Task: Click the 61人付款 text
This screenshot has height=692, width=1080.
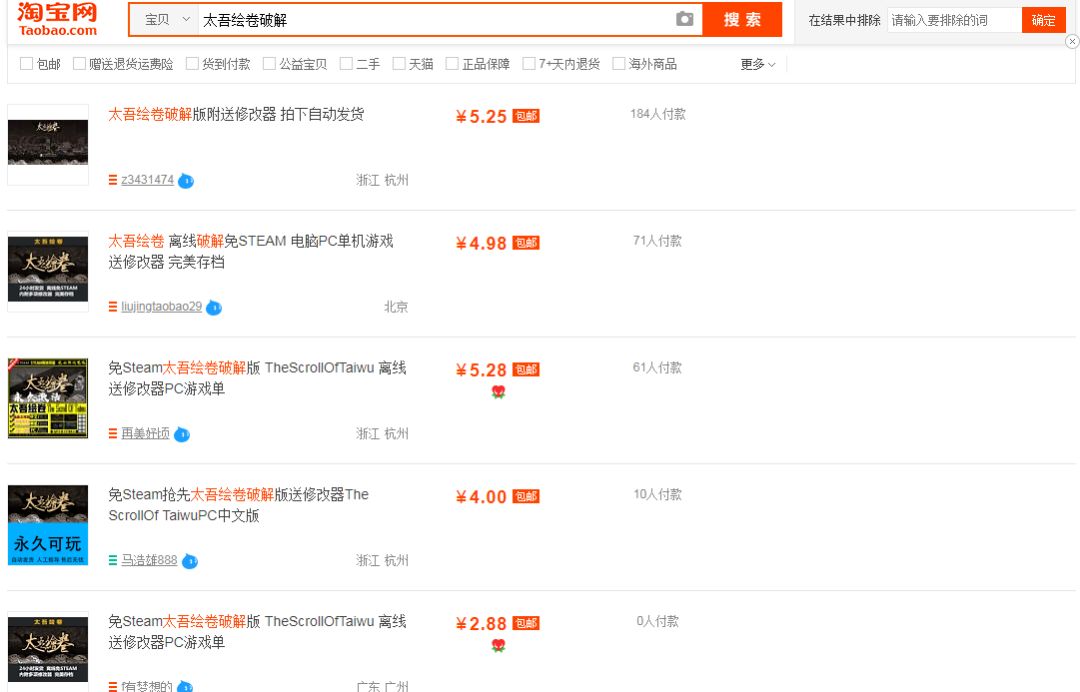Action: pyautogui.click(x=657, y=367)
